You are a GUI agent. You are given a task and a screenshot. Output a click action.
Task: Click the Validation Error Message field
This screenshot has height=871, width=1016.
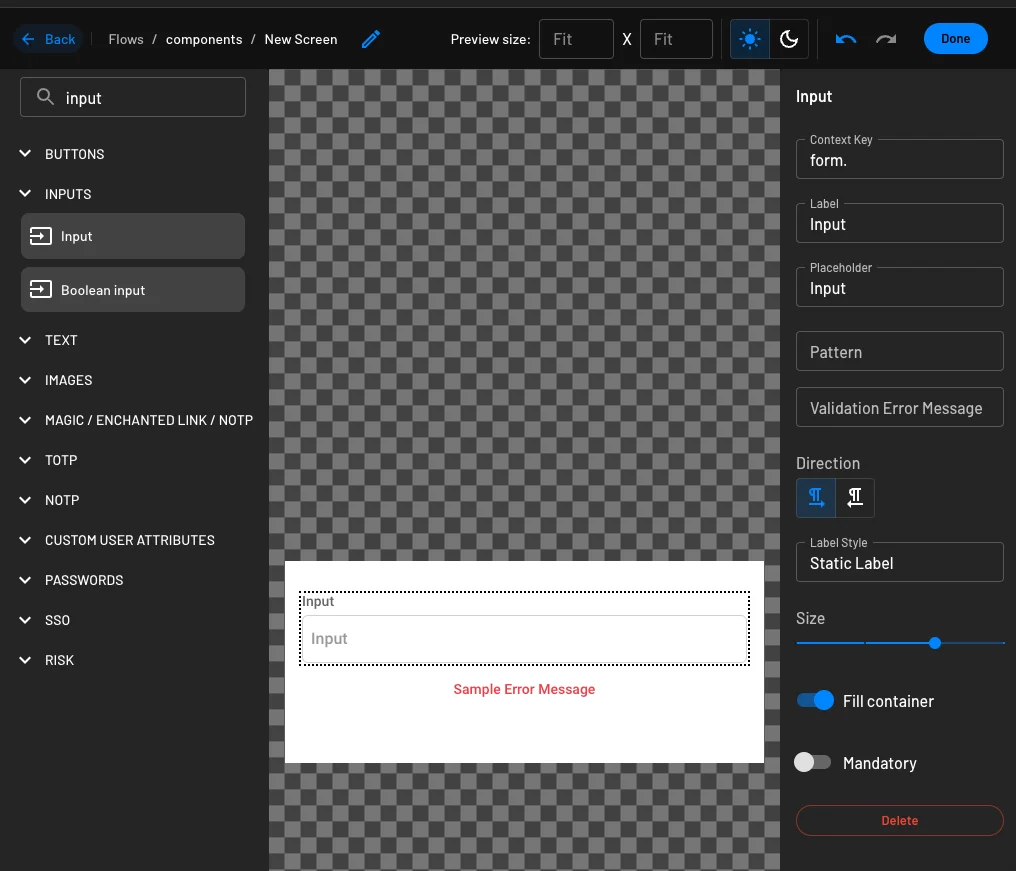(x=899, y=407)
